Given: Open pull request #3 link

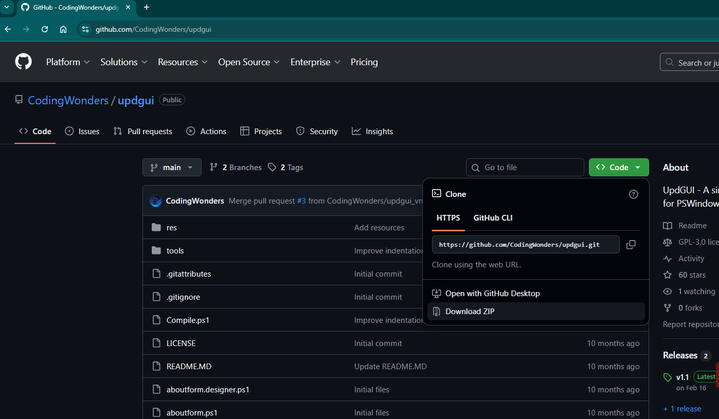Looking at the screenshot, I should (301, 201).
